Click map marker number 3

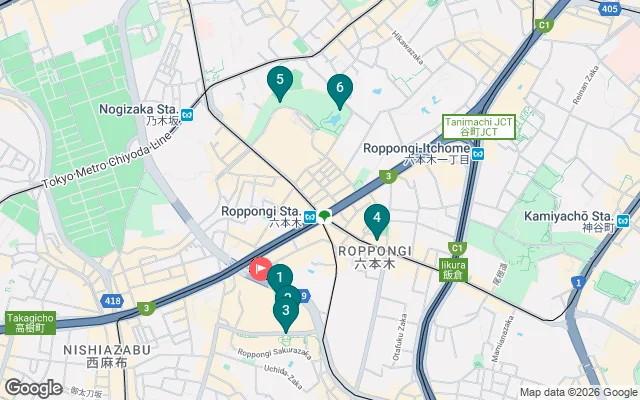tap(286, 314)
